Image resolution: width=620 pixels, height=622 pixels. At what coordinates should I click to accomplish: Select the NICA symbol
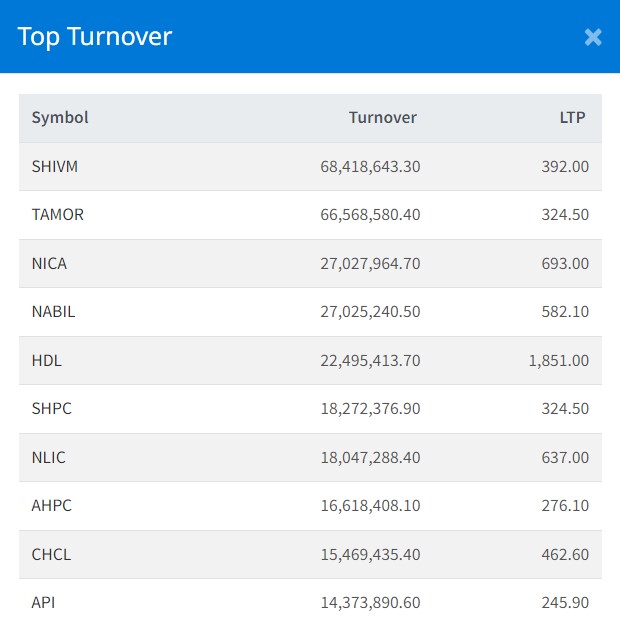(50, 263)
